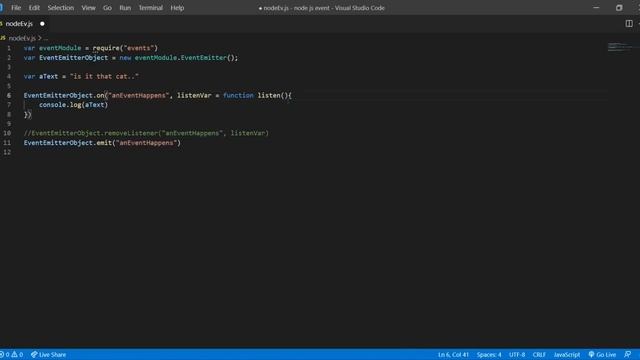Click emit on line 11

pyautogui.click(x=104, y=143)
